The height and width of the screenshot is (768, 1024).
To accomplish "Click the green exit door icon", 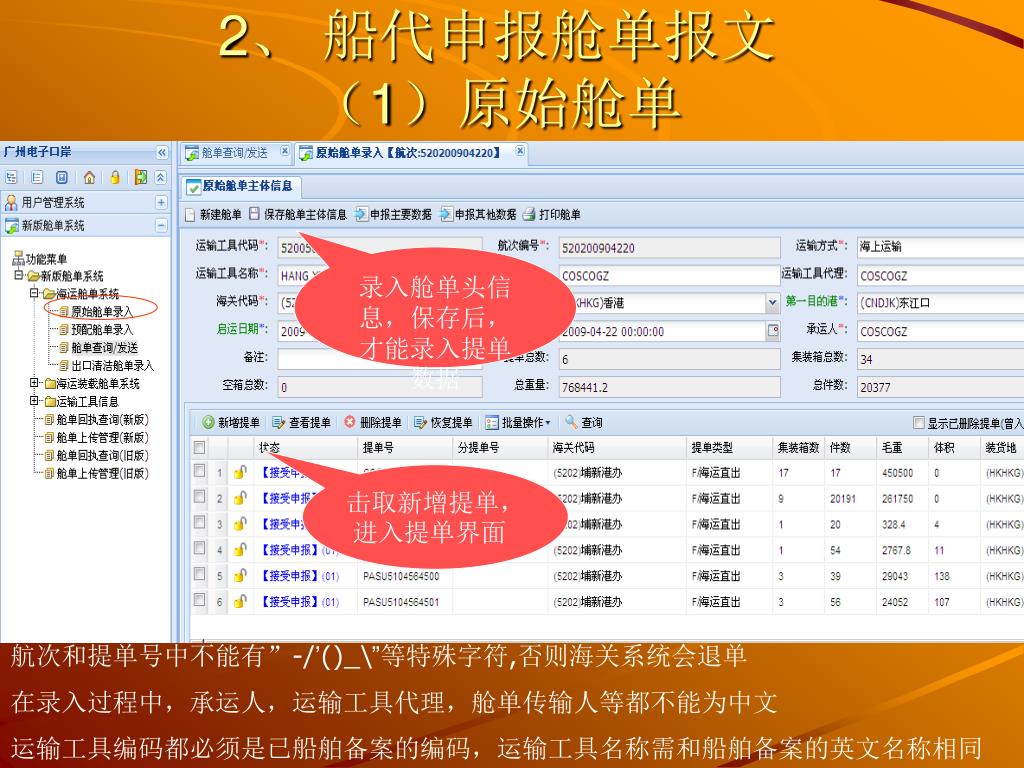I will (140, 178).
